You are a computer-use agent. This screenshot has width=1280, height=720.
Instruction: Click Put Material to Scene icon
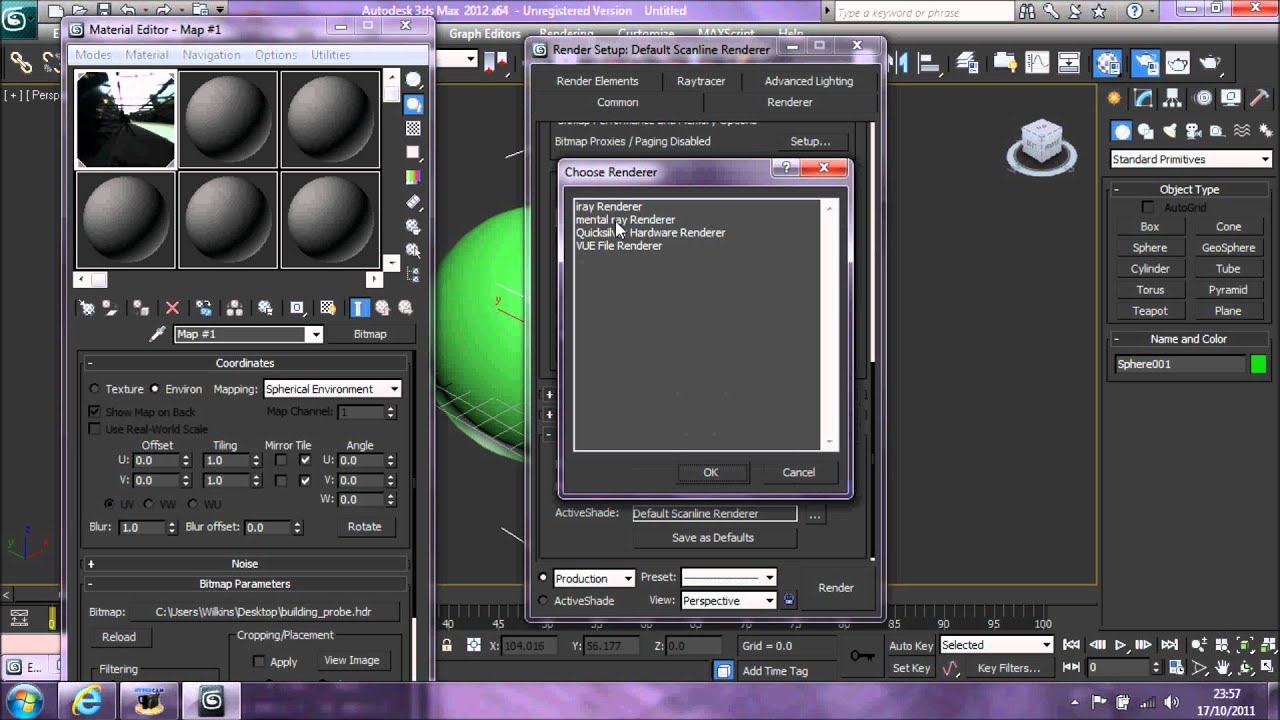pyautogui.click(x=110, y=308)
